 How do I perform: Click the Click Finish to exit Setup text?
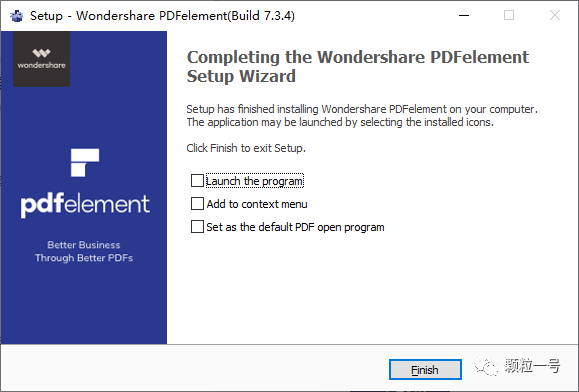tap(246, 148)
